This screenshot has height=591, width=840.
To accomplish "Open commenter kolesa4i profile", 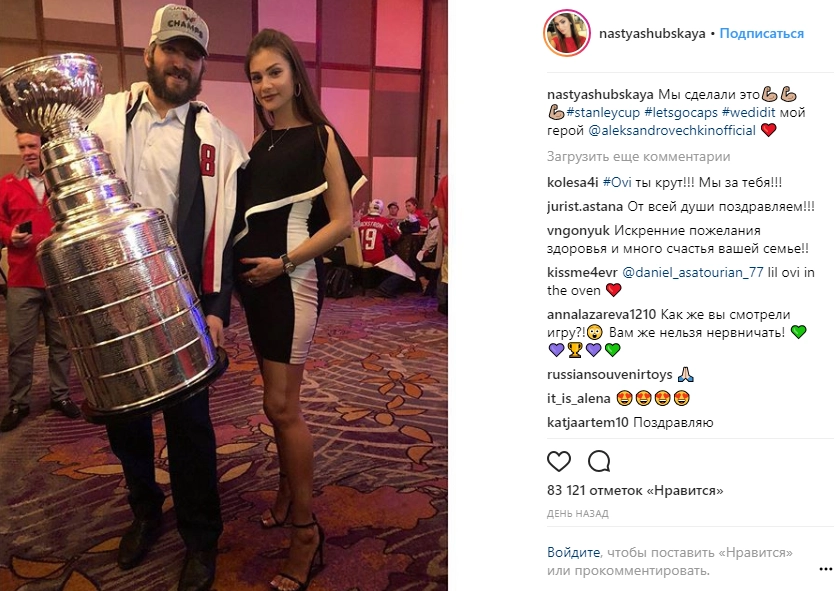I will tap(572, 182).
